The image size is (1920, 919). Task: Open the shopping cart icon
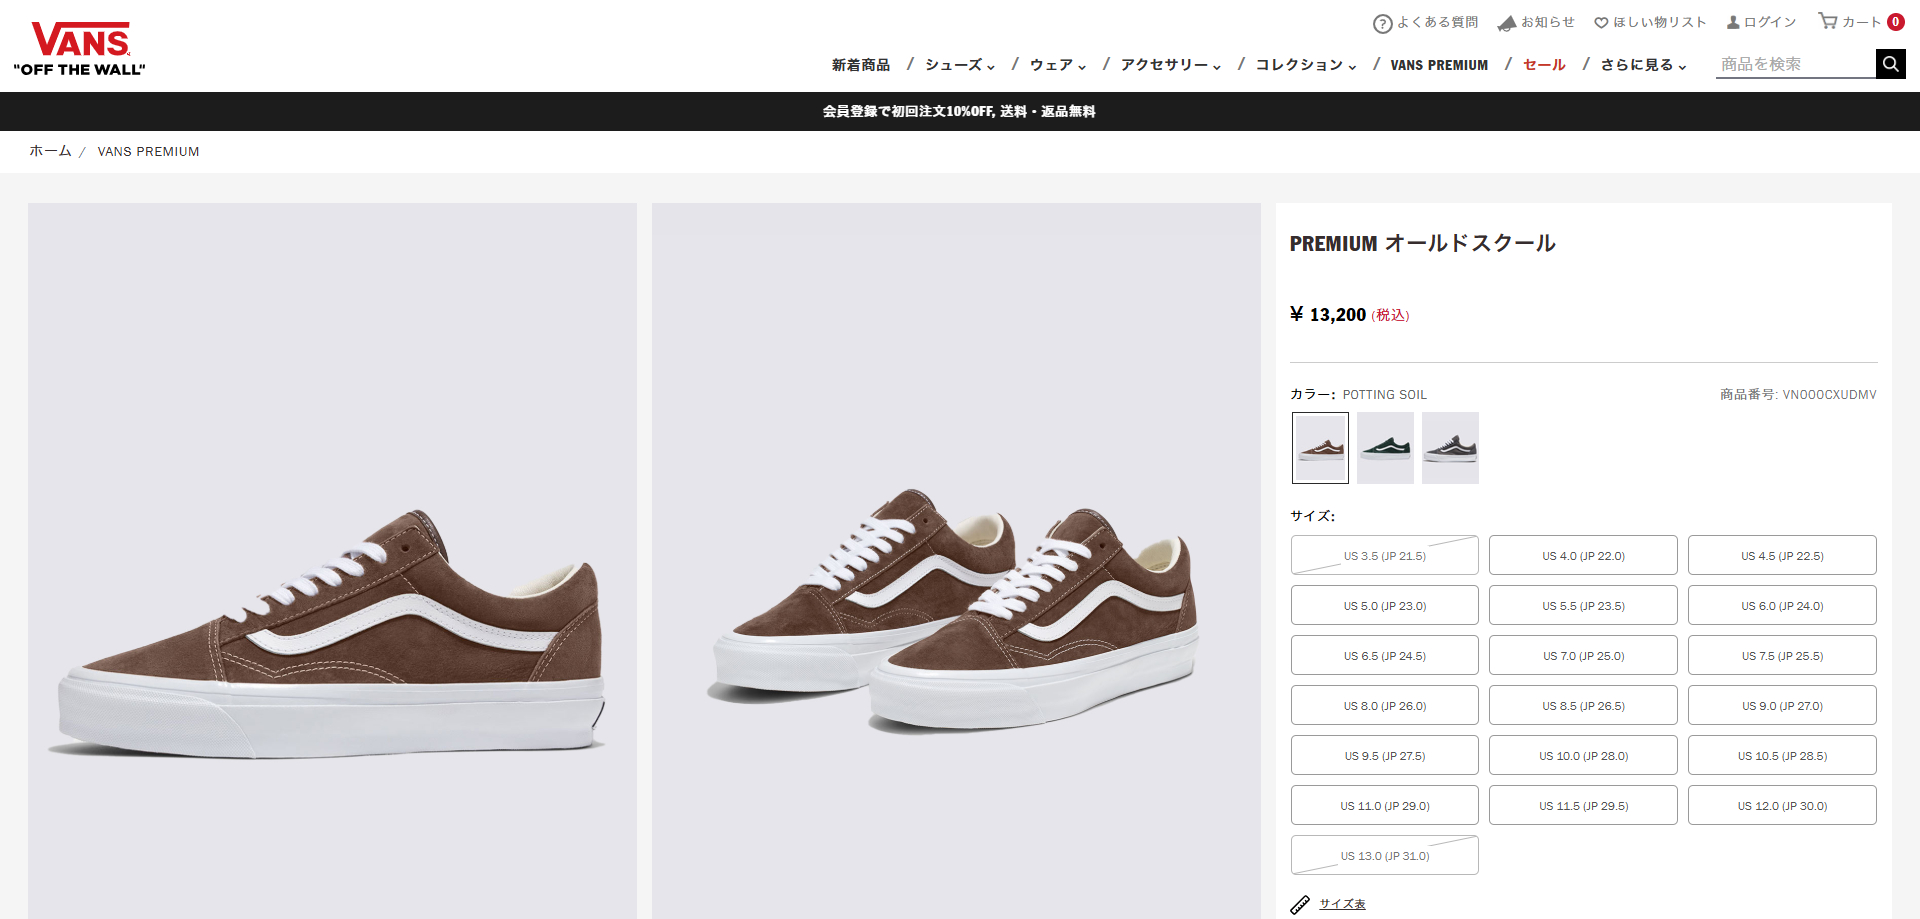pyautogui.click(x=1828, y=21)
